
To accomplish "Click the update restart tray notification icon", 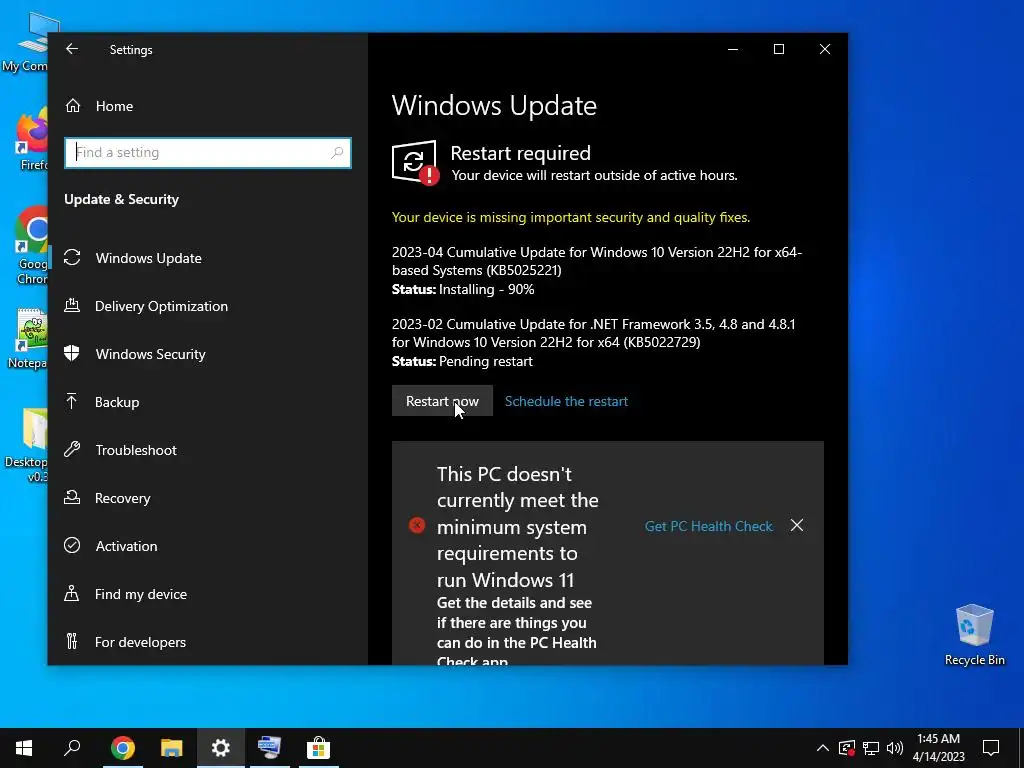I will coord(847,748).
